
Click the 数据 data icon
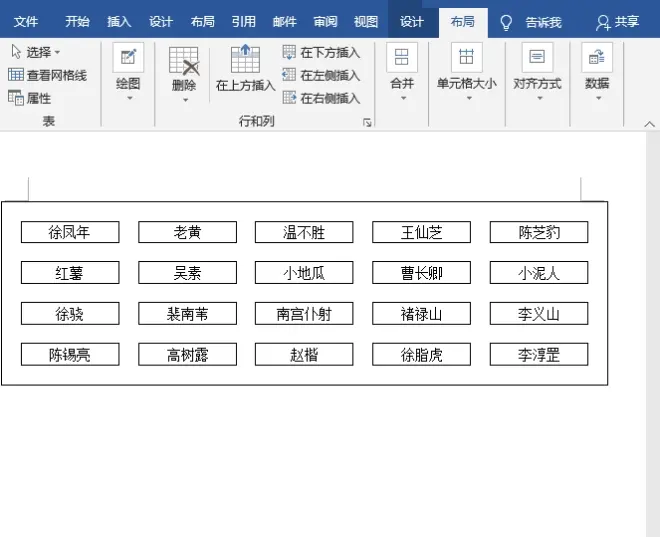(x=597, y=57)
